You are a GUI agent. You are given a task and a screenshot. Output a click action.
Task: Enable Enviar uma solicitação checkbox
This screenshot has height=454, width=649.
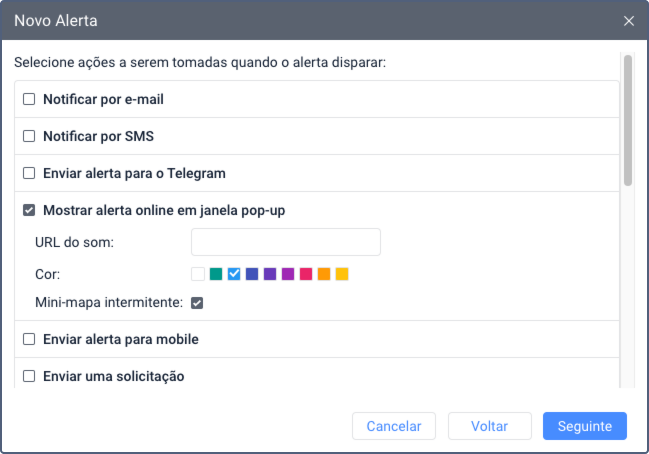point(29,376)
